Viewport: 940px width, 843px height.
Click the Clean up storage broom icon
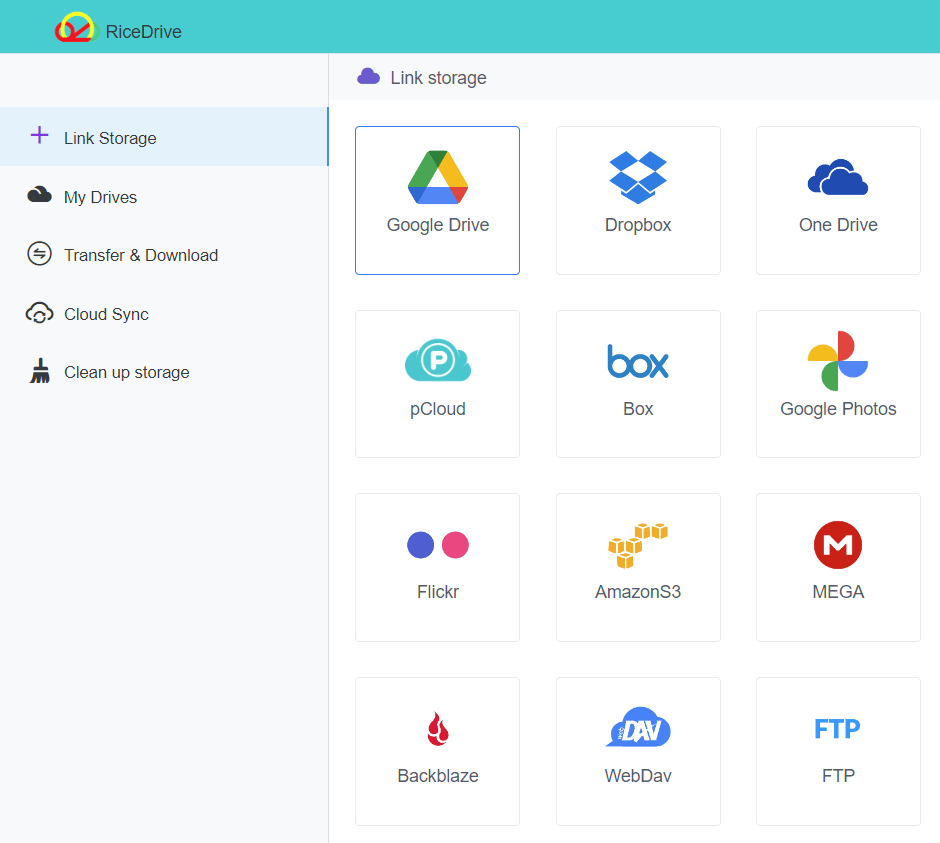[40, 371]
